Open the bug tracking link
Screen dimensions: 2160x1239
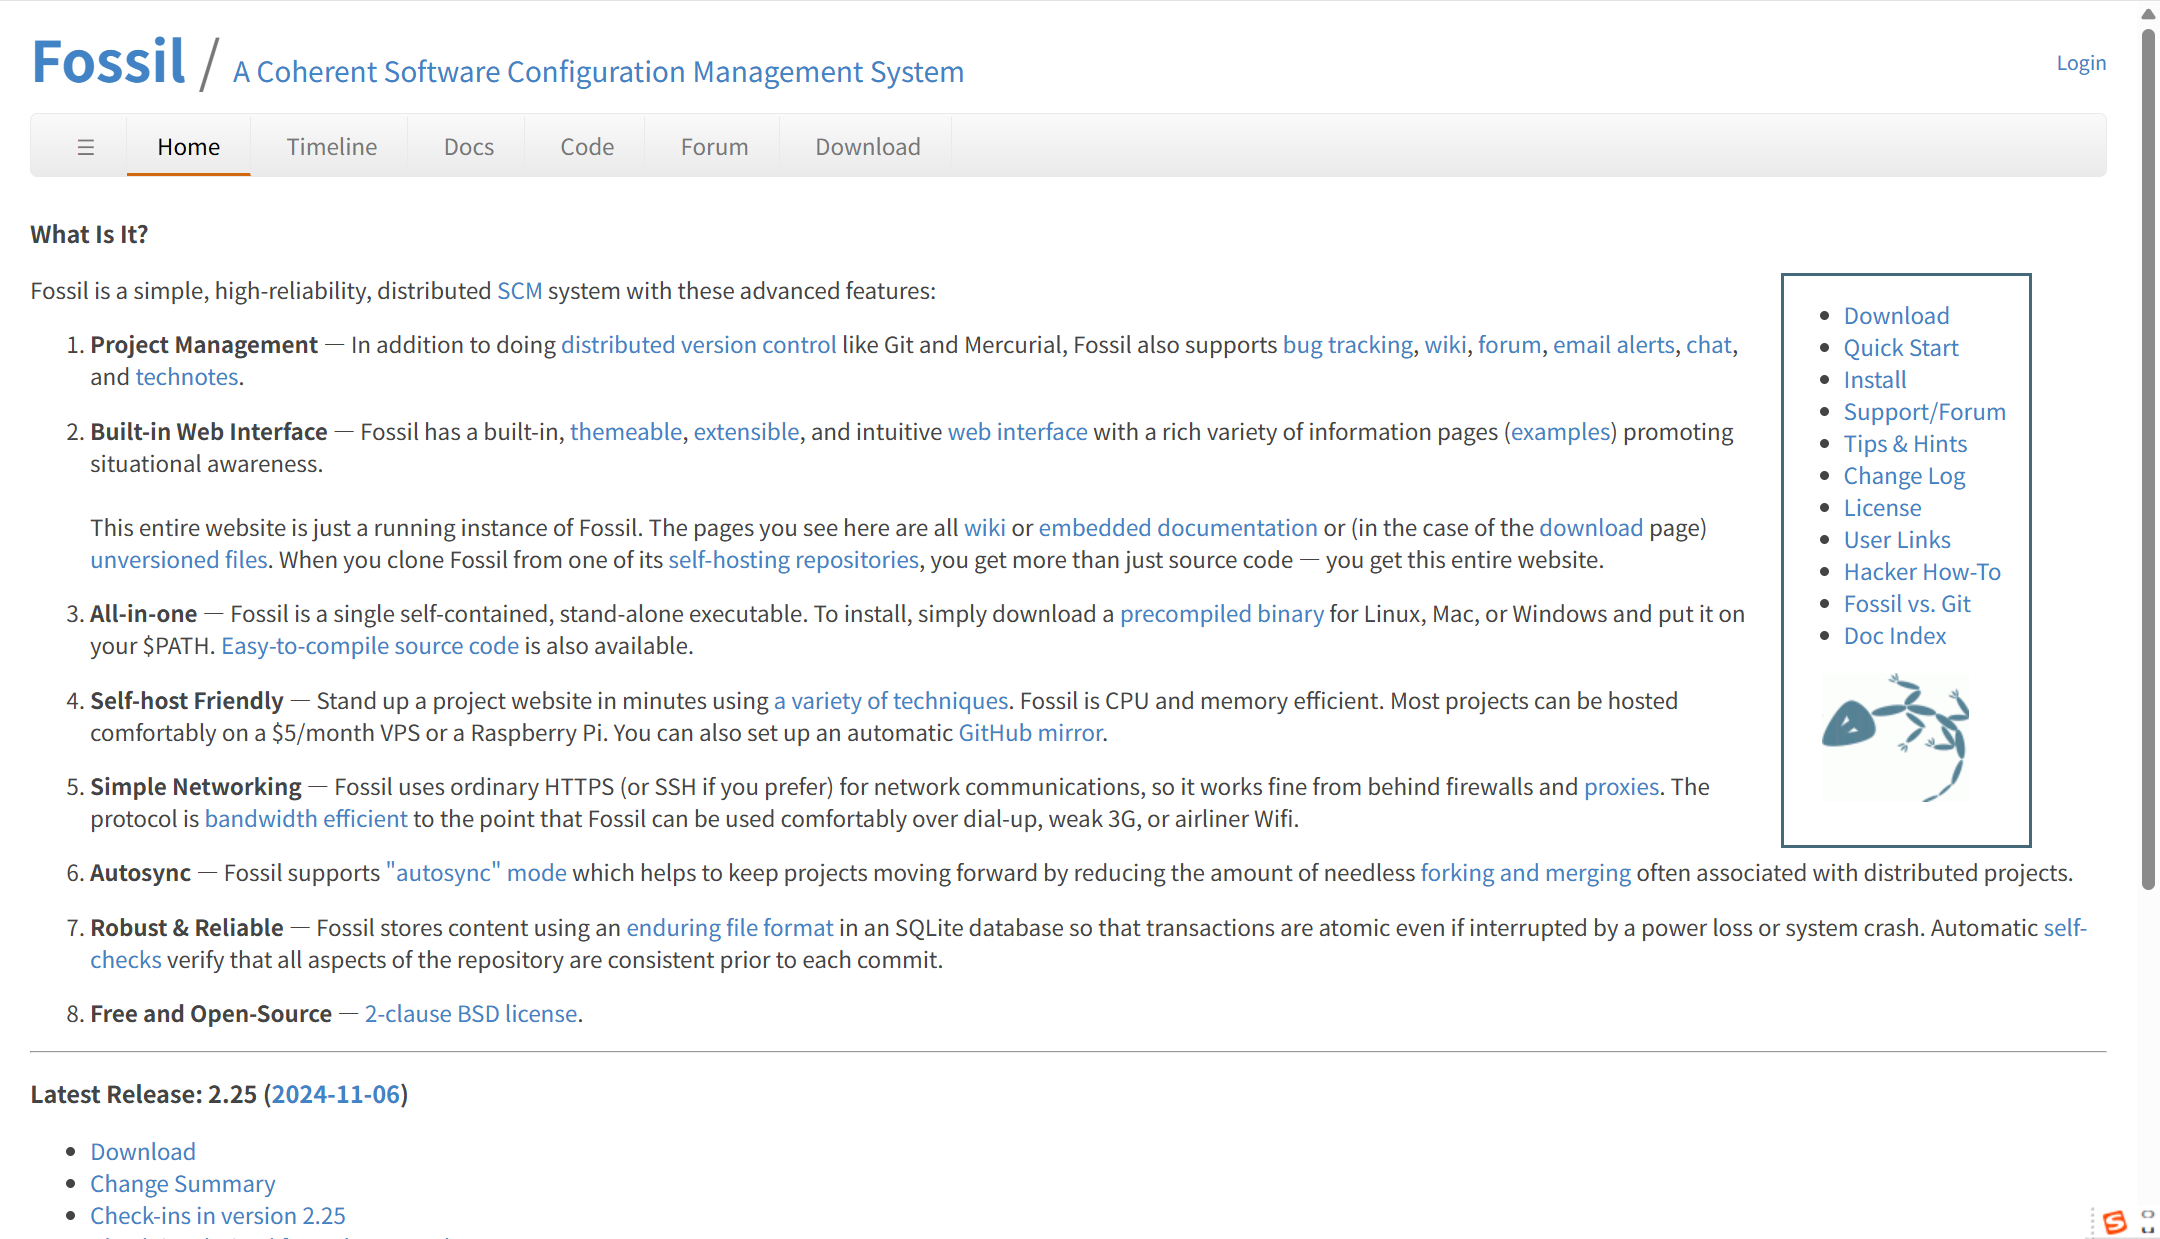click(x=1347, y=345)
